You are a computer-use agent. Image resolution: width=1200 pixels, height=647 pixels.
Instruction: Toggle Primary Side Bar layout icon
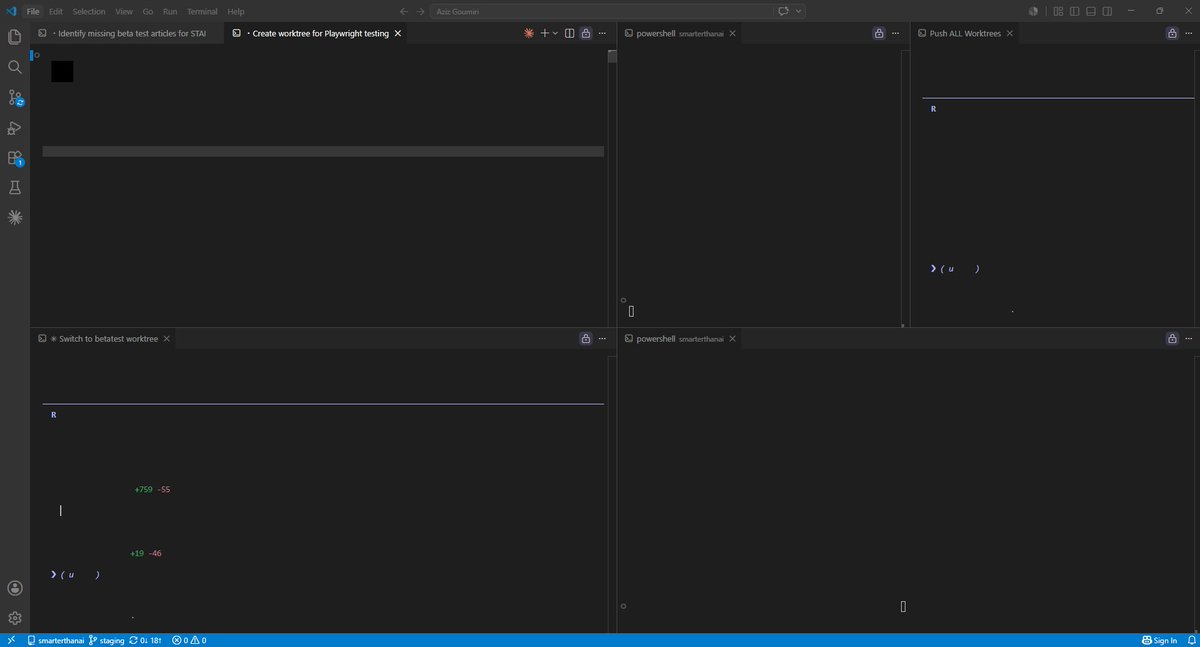pyautogui.click(x=1074, y=11)
